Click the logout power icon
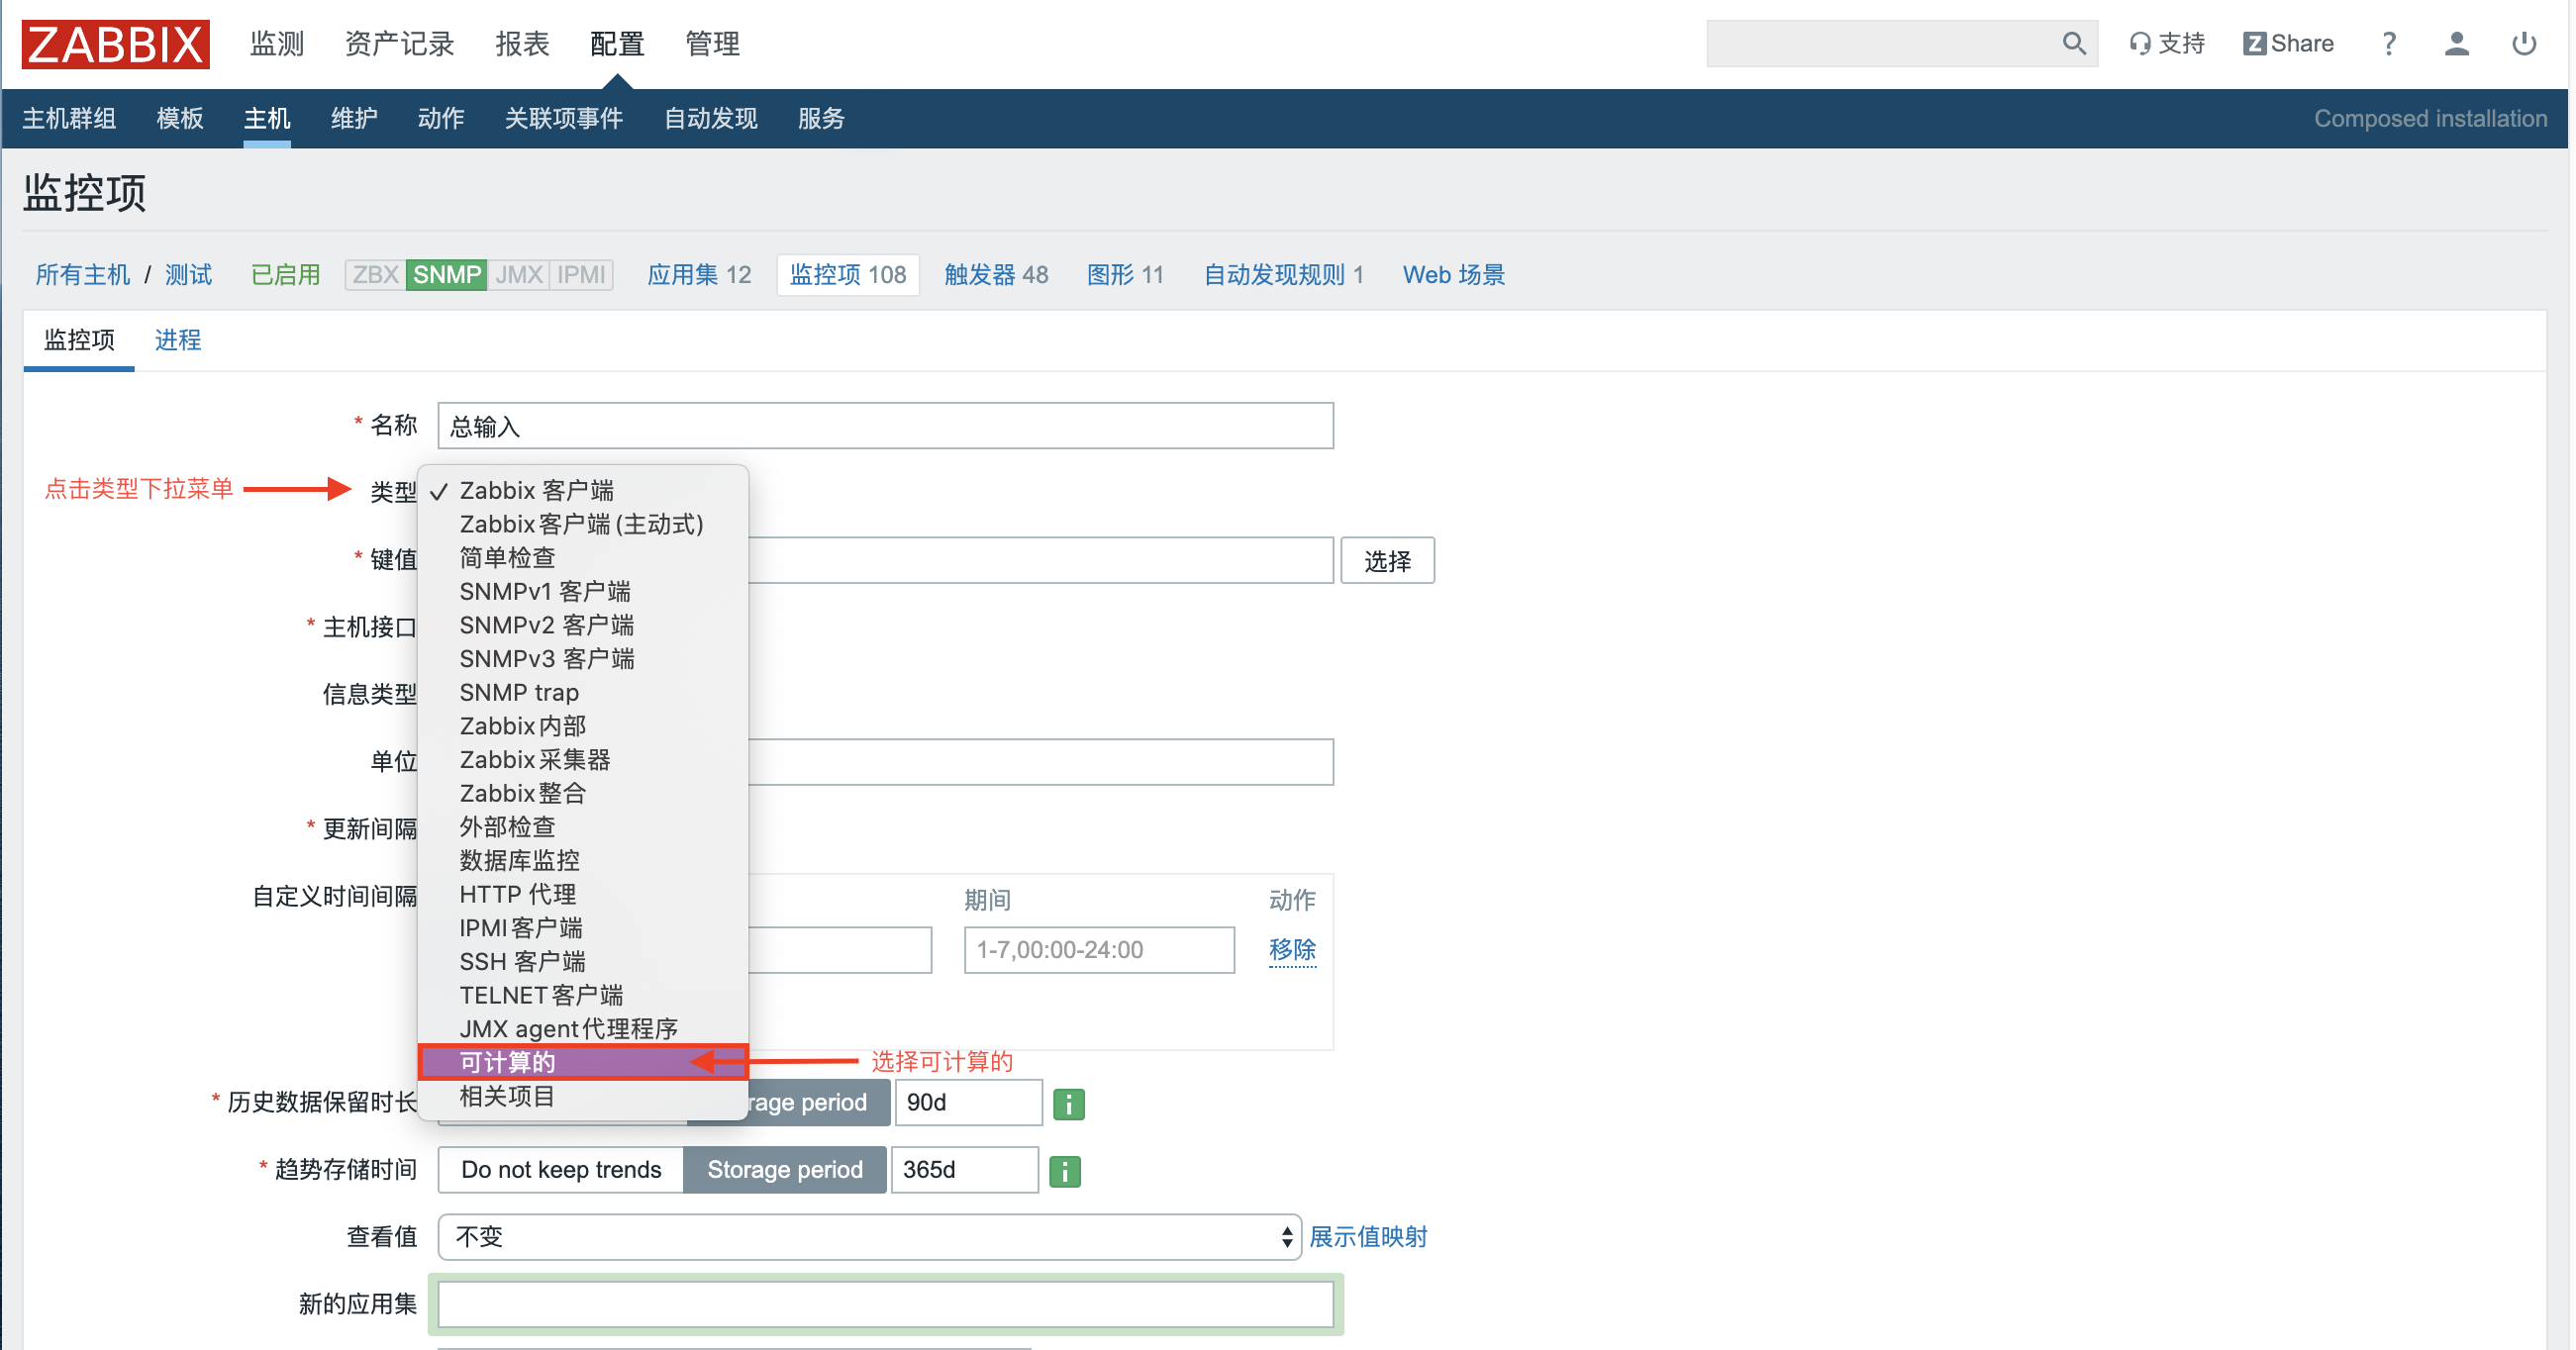The width and height of the screenshot is (2576, 1350). tap(2524, 44)
